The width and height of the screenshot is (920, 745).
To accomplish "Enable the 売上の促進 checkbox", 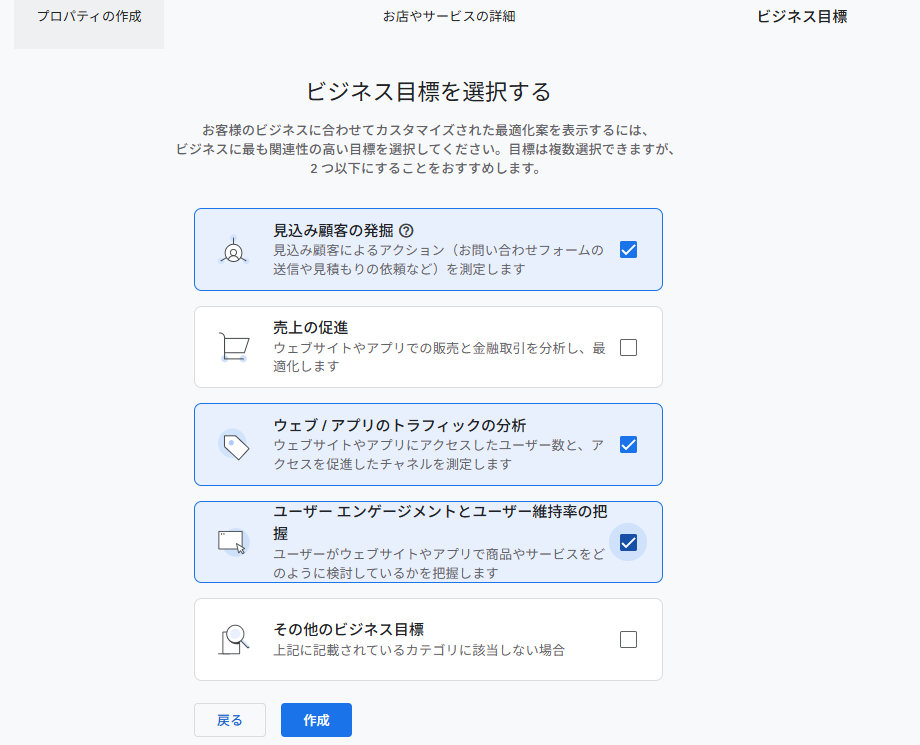I will click(x=628, y=348).
